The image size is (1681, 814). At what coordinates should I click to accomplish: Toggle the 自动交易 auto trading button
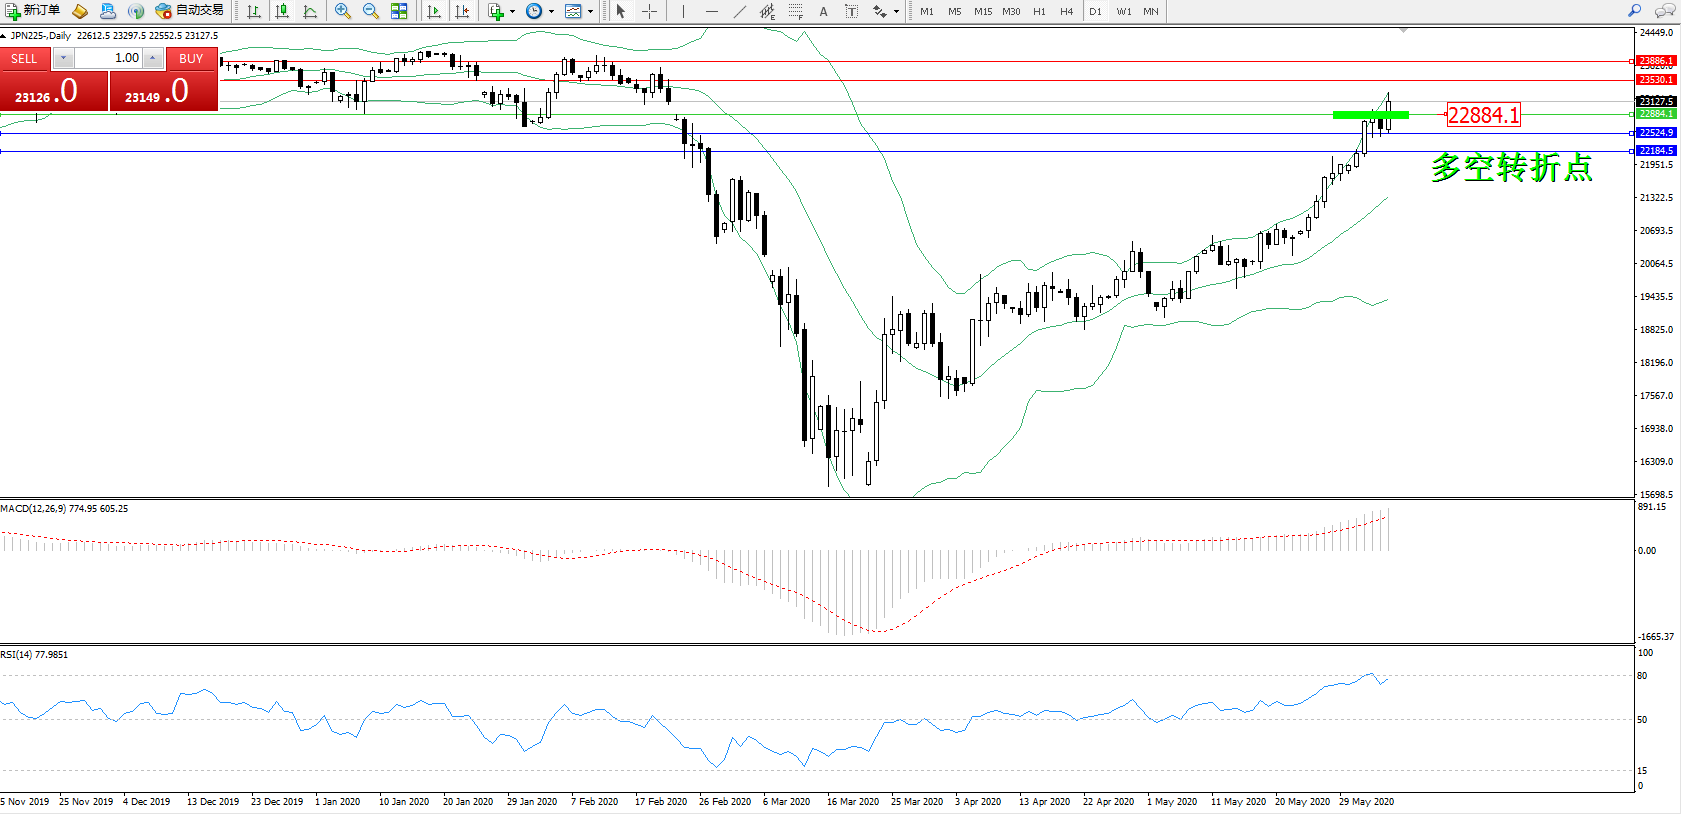190,11
